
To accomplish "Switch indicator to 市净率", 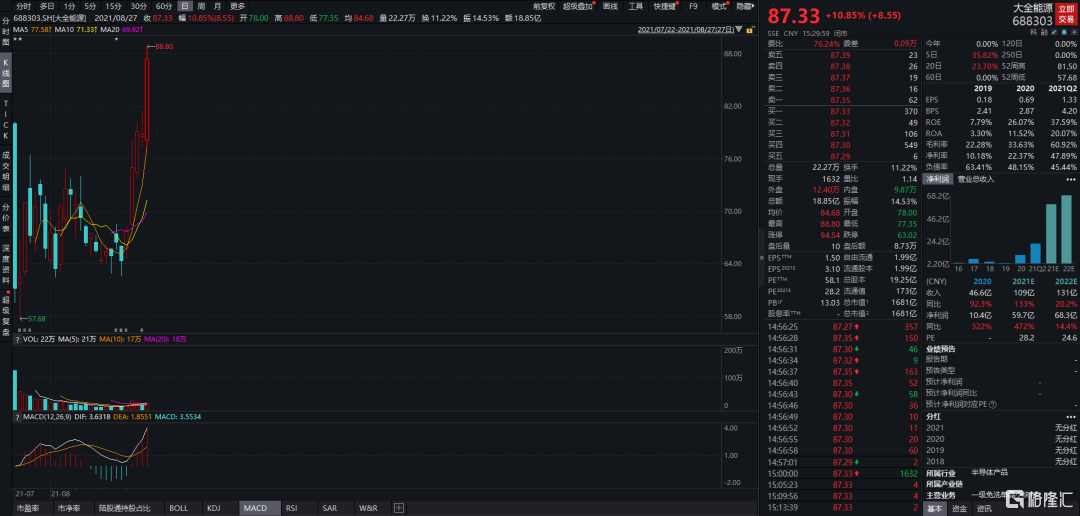I will 68,508.
